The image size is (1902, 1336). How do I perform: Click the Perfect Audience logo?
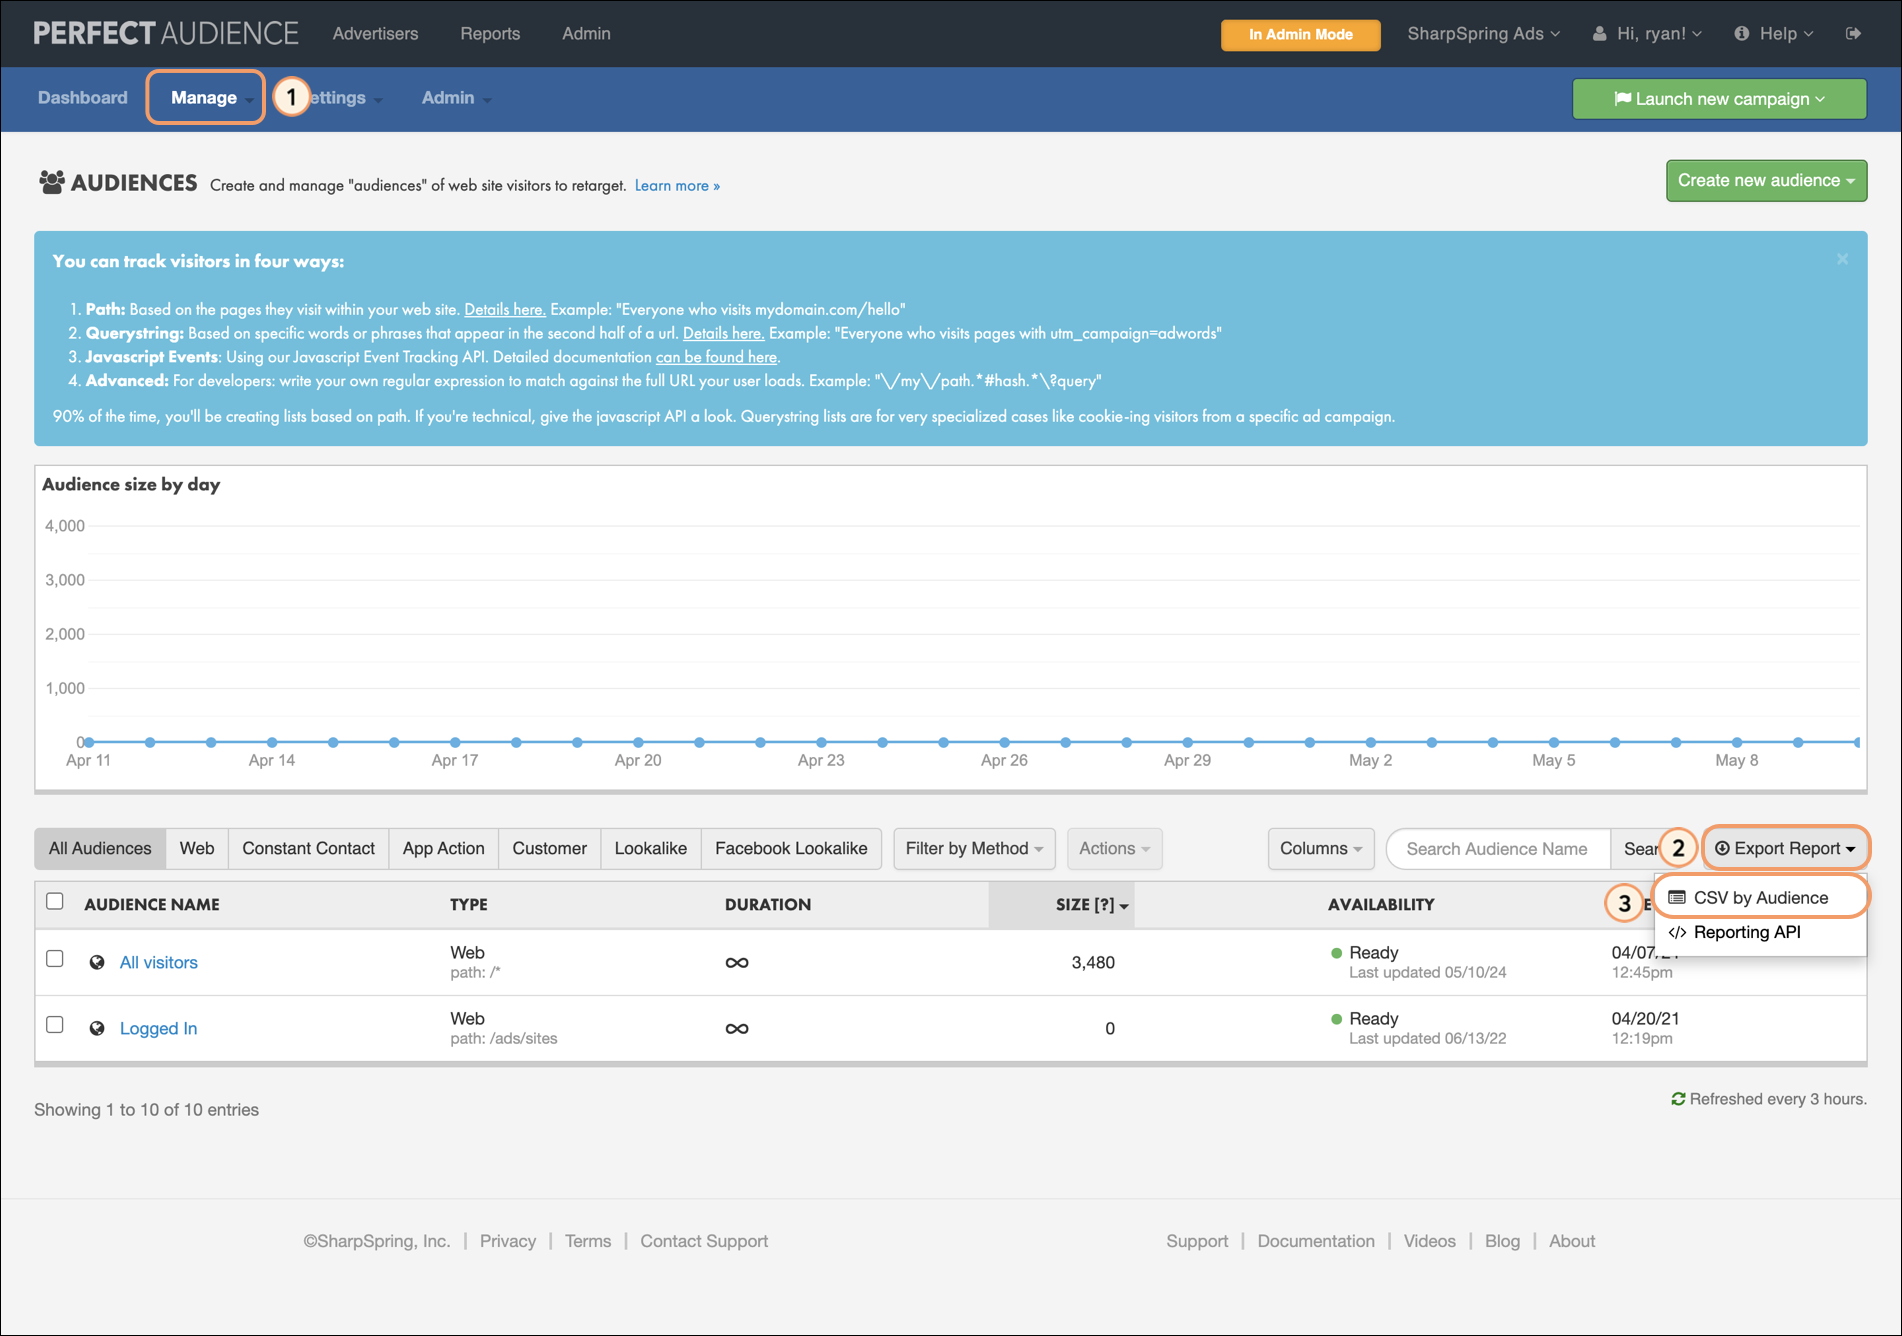(x=166, y=33)
